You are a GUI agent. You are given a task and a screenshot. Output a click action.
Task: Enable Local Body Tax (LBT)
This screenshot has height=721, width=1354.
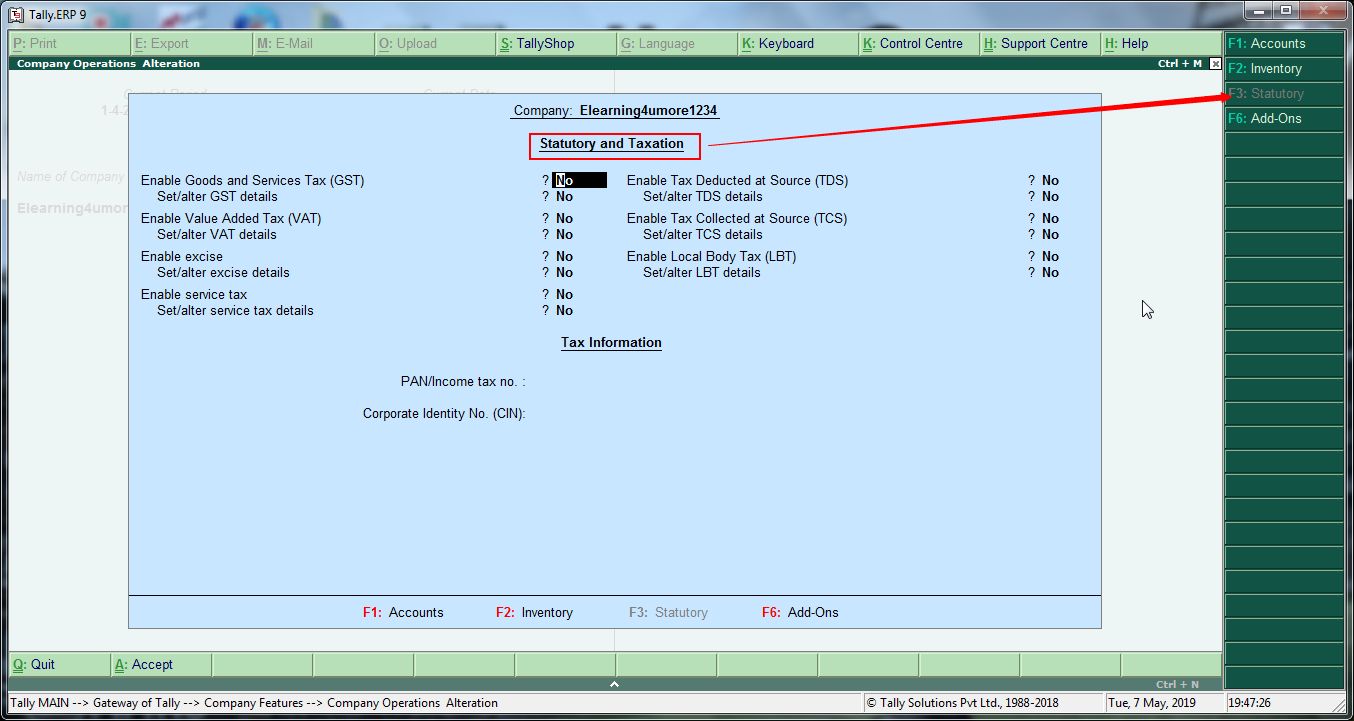pos(1049,256)
